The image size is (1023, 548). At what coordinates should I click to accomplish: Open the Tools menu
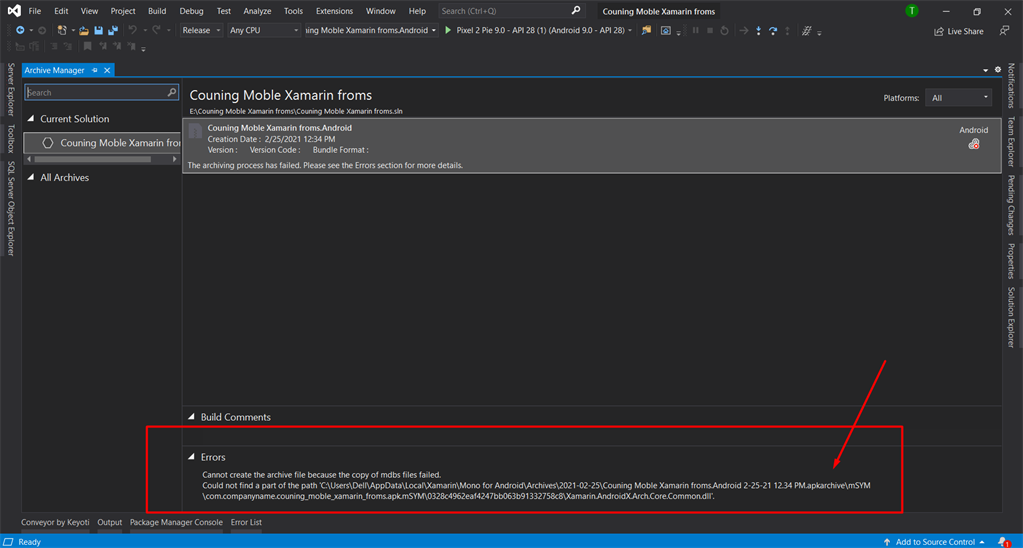pos(293,11)
